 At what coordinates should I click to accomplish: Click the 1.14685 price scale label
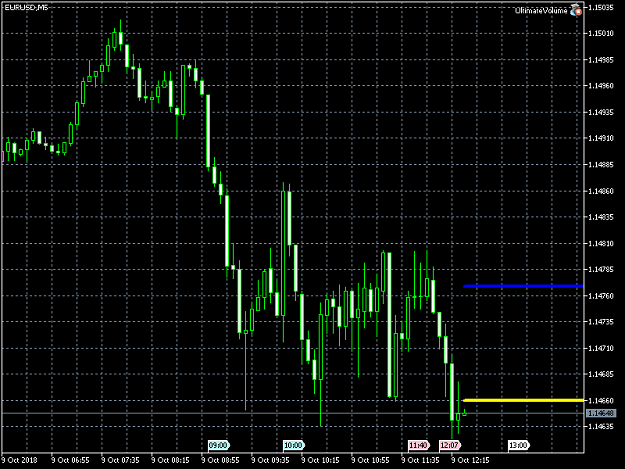(x=601, y=375)
